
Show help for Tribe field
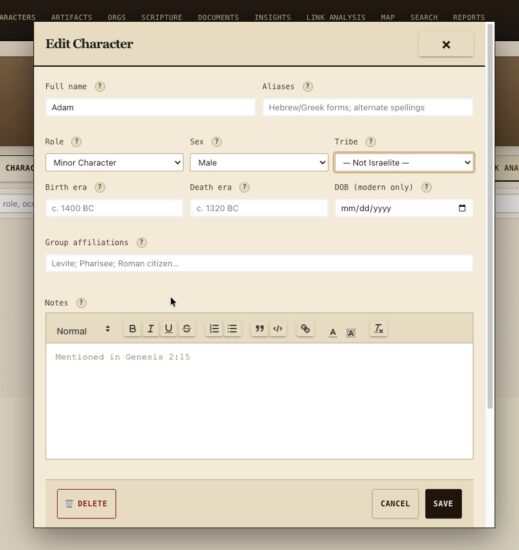tap(371, 142)
